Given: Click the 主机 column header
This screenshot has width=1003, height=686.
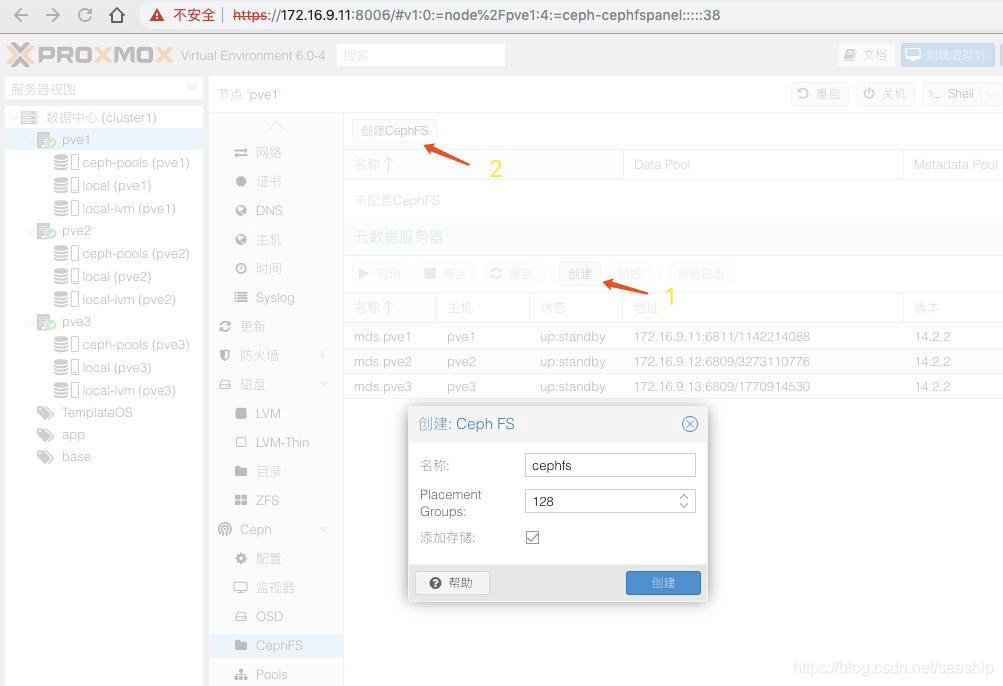Looking at the screenshot, I should (483, 308).
